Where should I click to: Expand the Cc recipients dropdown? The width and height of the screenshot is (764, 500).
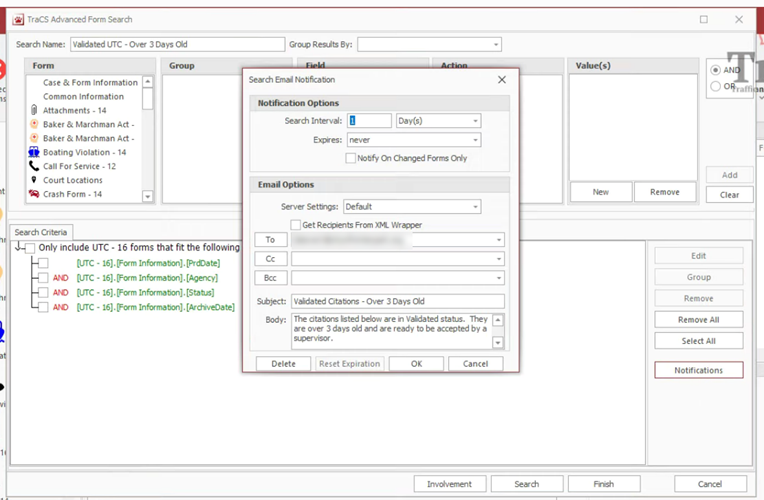(498, 259)
